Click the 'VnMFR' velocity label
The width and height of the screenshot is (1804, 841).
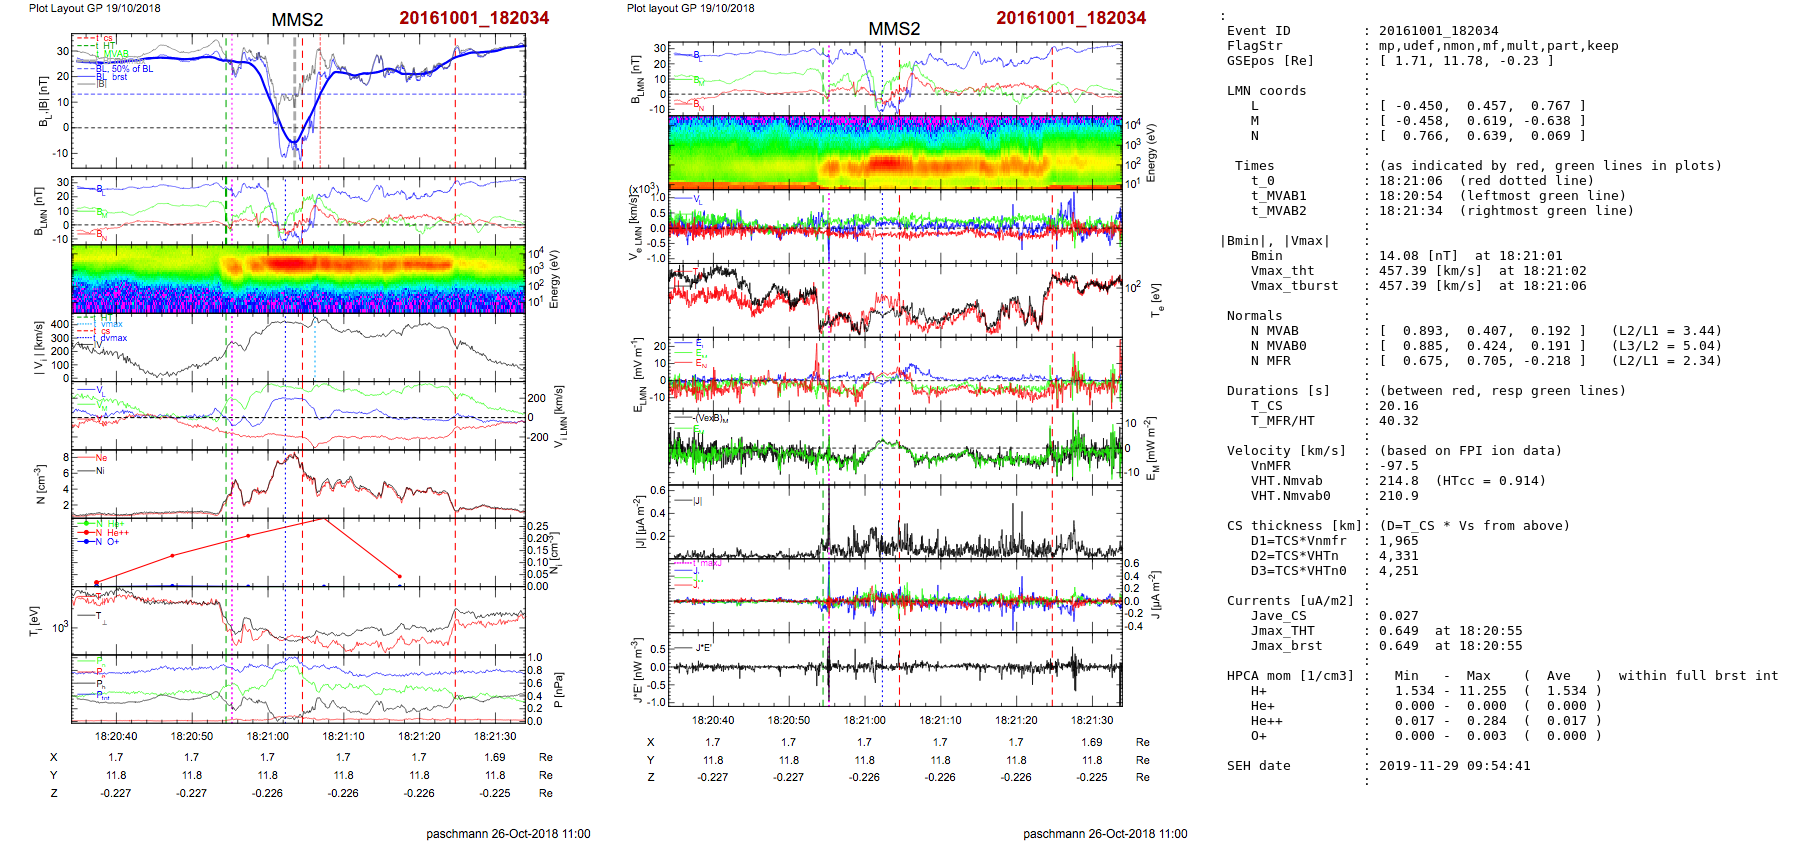tap(1270, 466)
